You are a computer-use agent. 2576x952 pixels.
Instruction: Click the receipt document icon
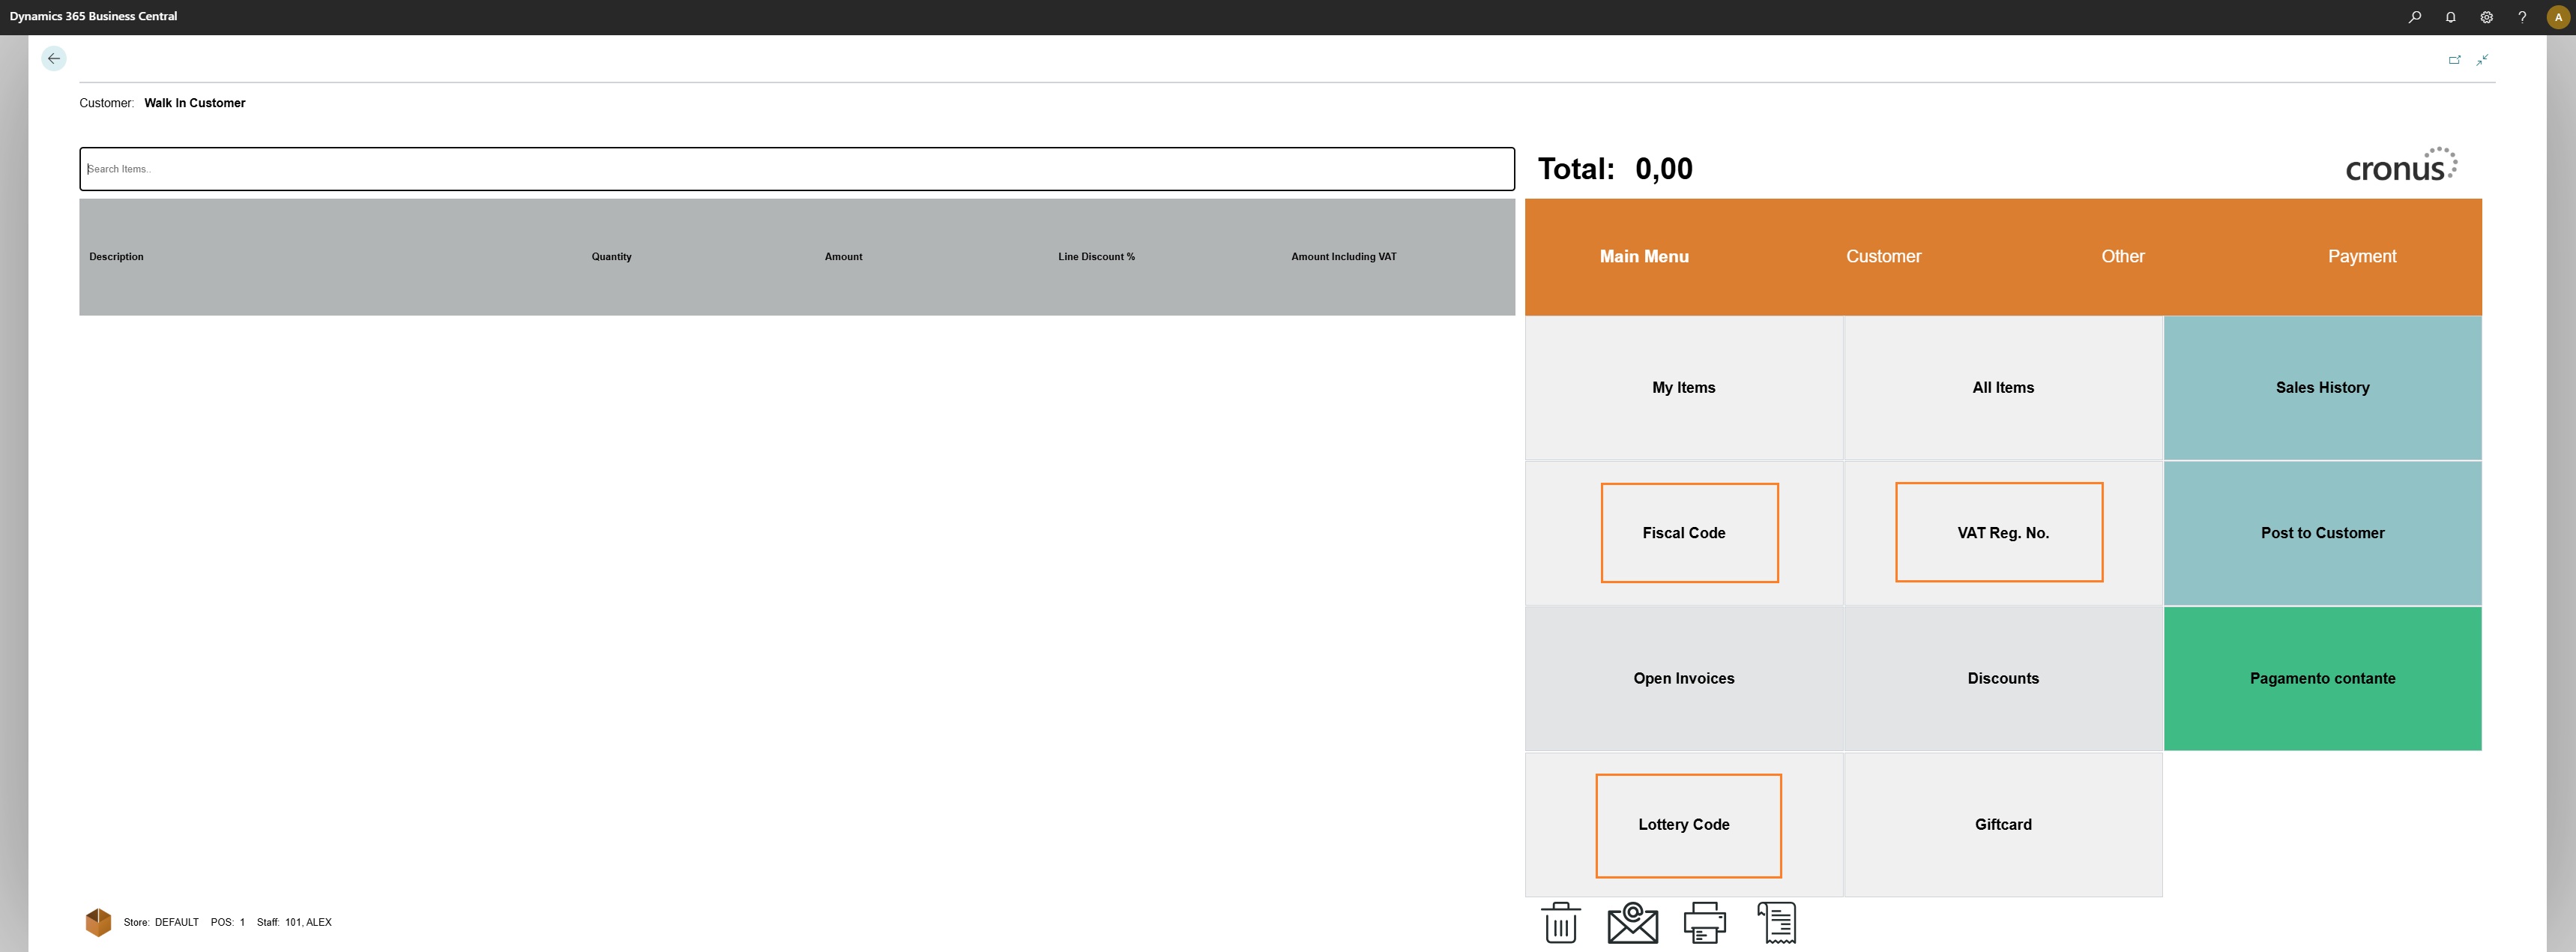coord(1776,922)
